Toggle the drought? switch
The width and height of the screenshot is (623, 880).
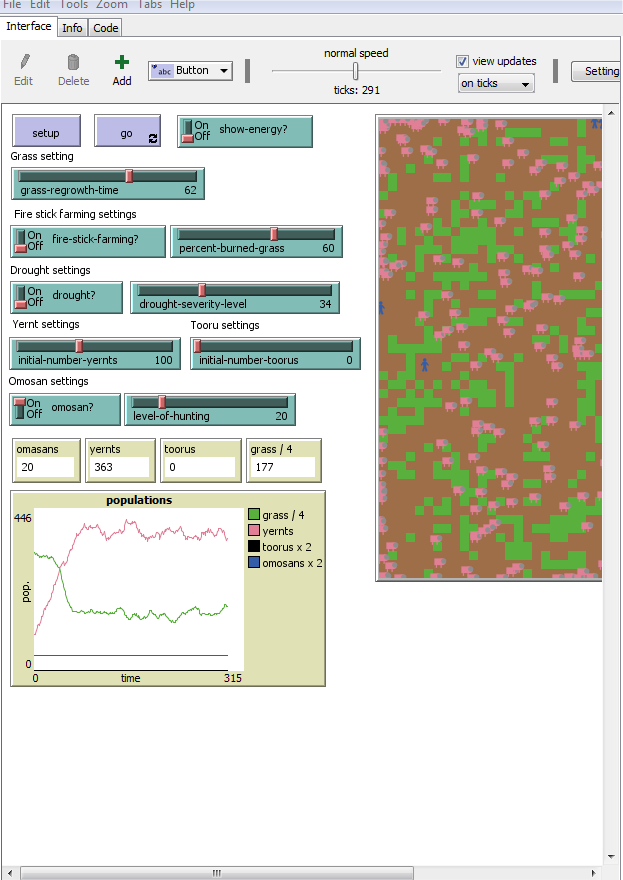point(66,297)
